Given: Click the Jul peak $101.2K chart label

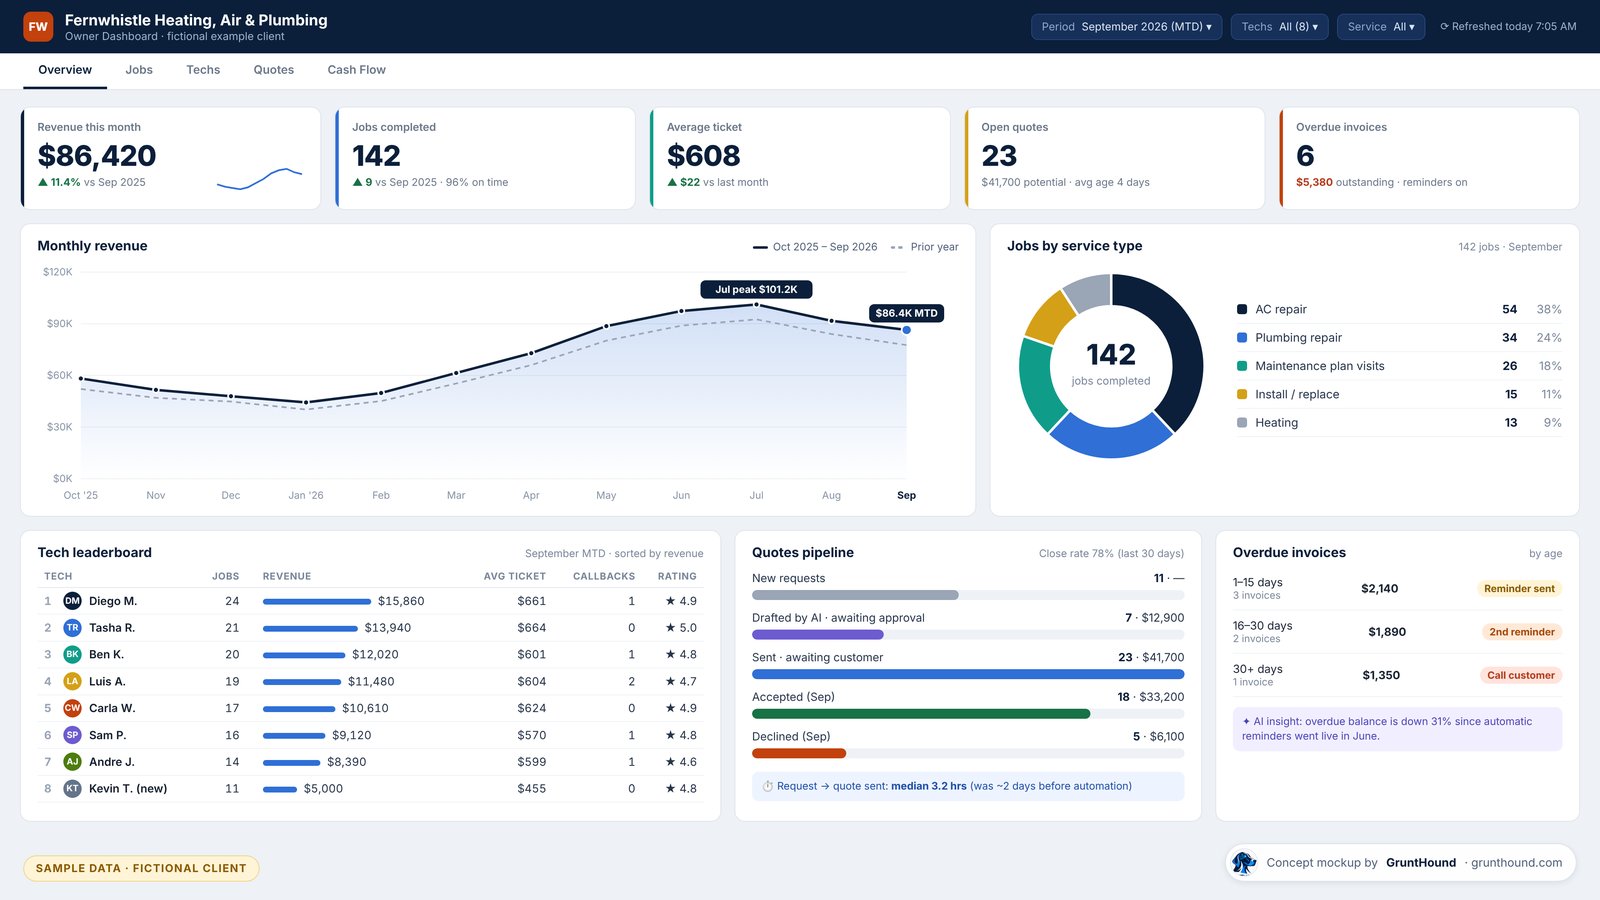Looking at the screenshot, I should pyautogui.click(x=756, y=289).
